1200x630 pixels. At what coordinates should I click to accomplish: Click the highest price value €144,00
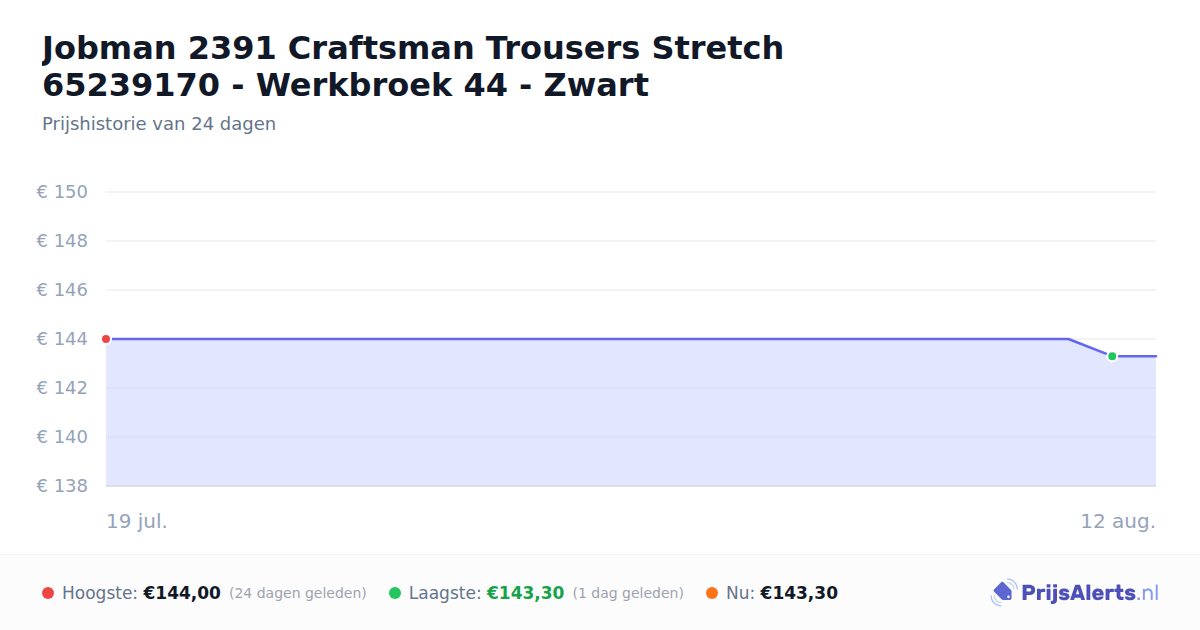click(182, 593)
